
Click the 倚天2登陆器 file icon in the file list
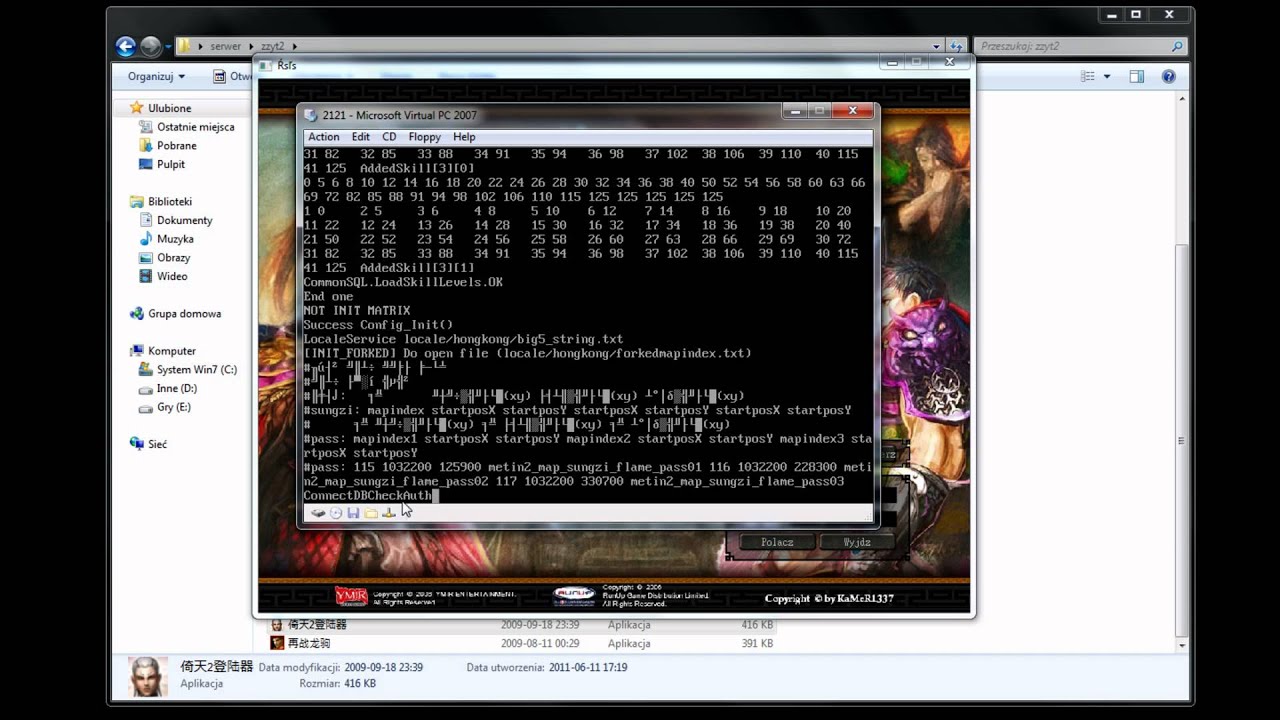click(x=278, y=625)
